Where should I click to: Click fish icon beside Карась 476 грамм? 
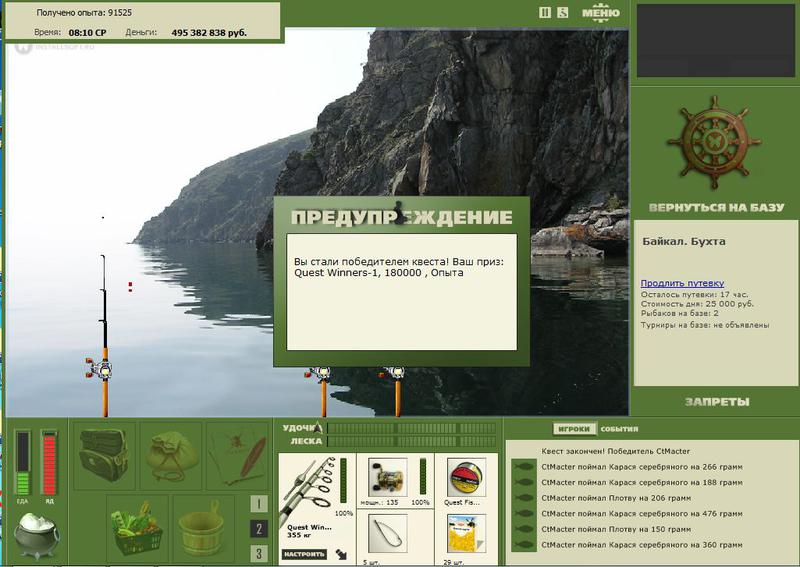click(523, 514)
